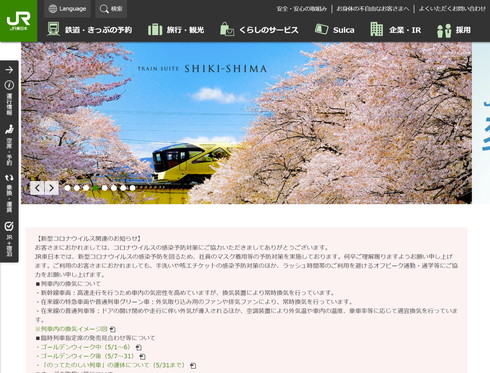Click the suitcase icon for travel
Screen dimensions: 490x373
tap(155, 29)
